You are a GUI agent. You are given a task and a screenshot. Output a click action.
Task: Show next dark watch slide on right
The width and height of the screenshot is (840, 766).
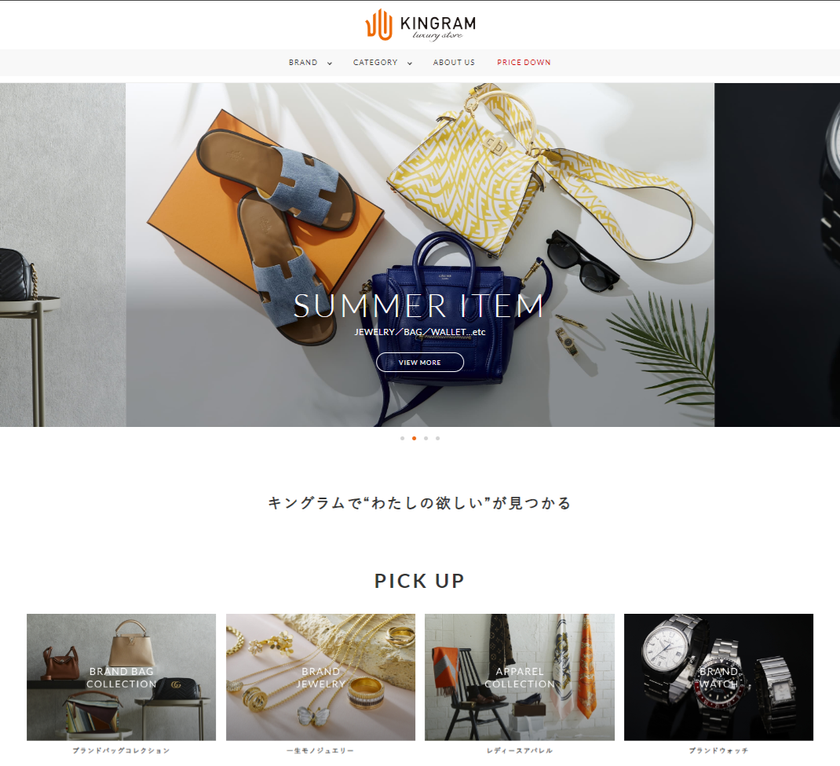coord(777,255)
